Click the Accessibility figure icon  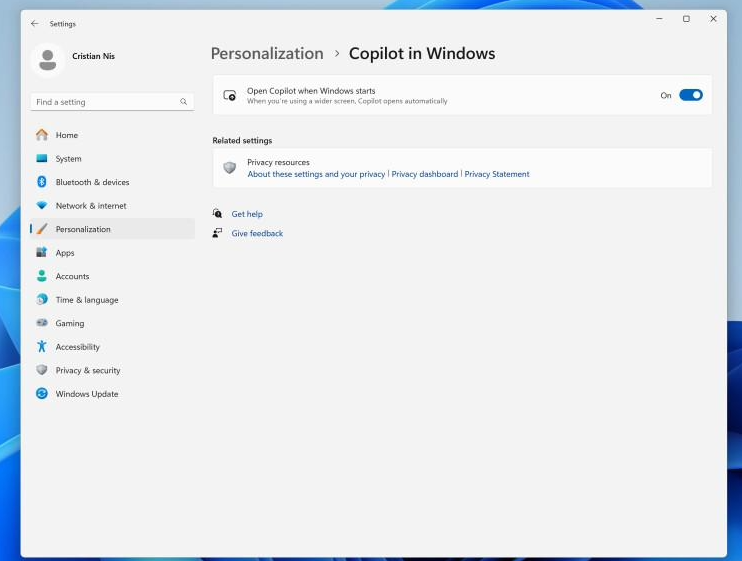(x=42, y=347)
